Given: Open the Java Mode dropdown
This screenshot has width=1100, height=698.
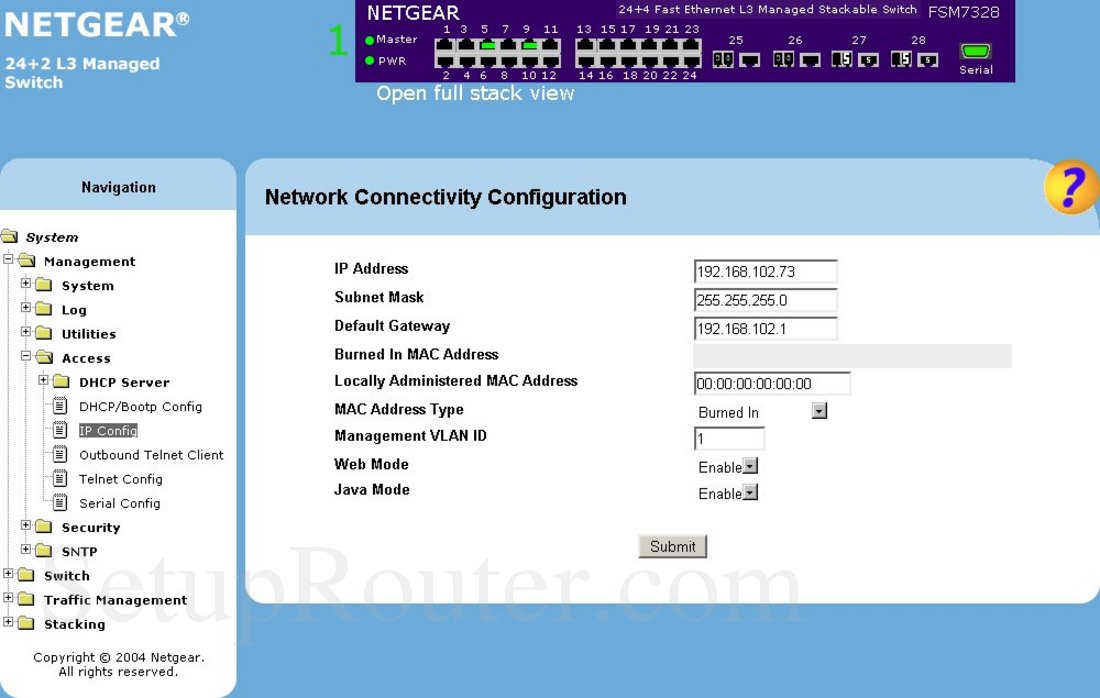Looking at the screenshot, I should [750, 492].
